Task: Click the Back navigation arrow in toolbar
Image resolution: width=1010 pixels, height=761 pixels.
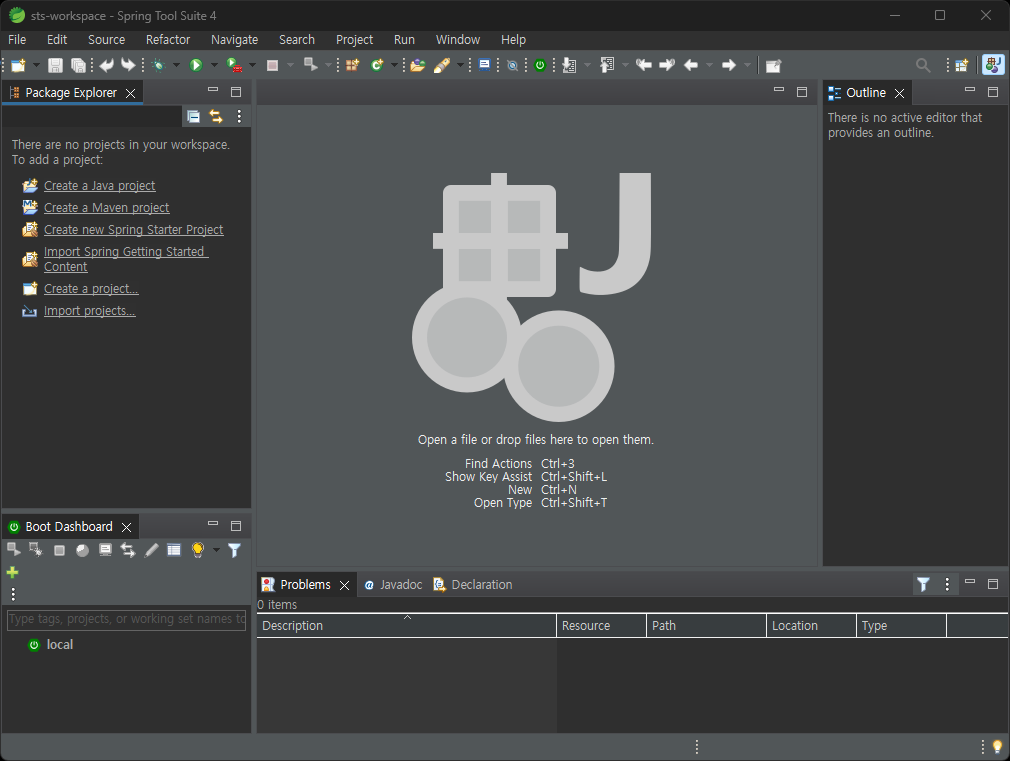Action: (x=691, y=65)
